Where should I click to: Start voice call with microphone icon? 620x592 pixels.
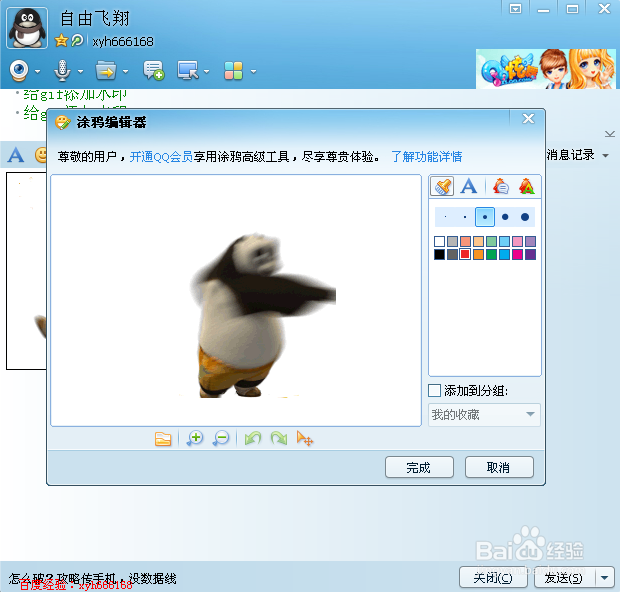(62, 71)
